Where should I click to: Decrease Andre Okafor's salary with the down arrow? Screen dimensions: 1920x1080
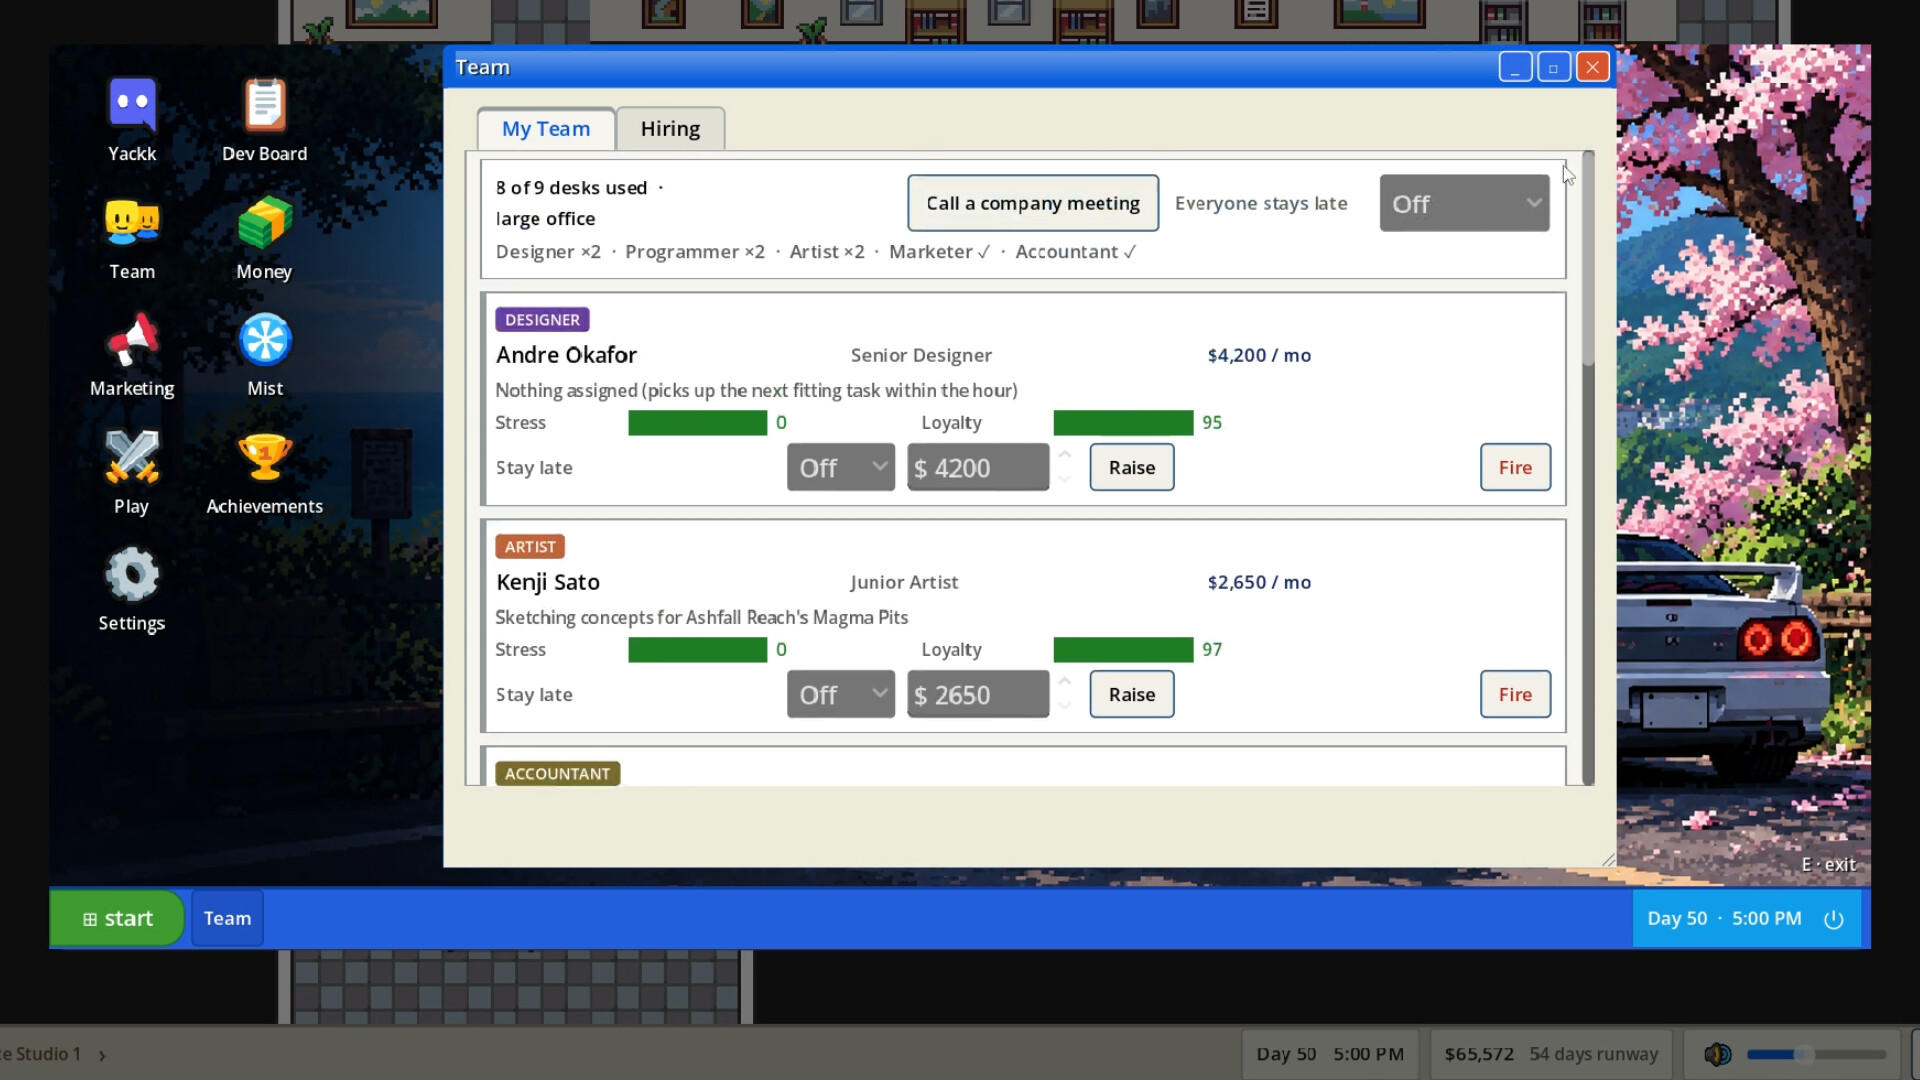[x=1065, y=479]
